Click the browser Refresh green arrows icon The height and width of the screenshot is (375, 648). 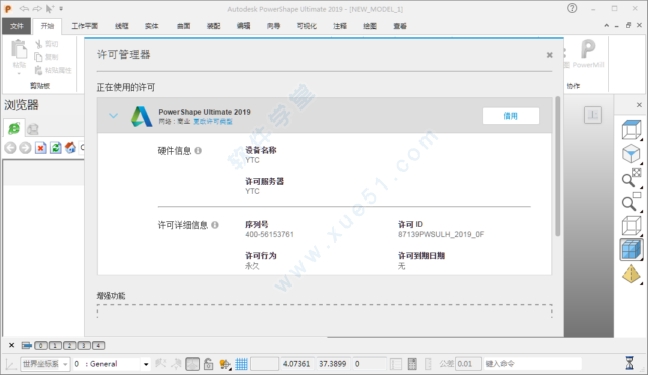pos(55,148)
